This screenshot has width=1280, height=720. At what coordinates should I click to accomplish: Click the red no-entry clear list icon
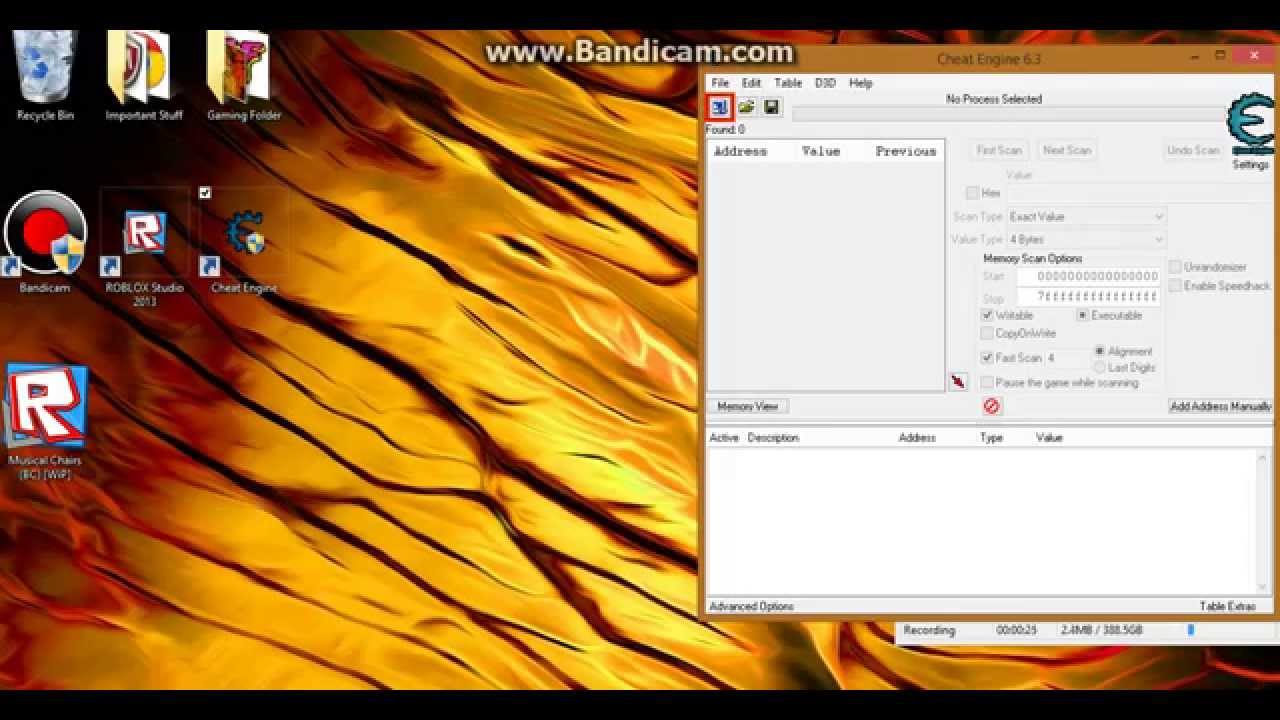[991, 406]
